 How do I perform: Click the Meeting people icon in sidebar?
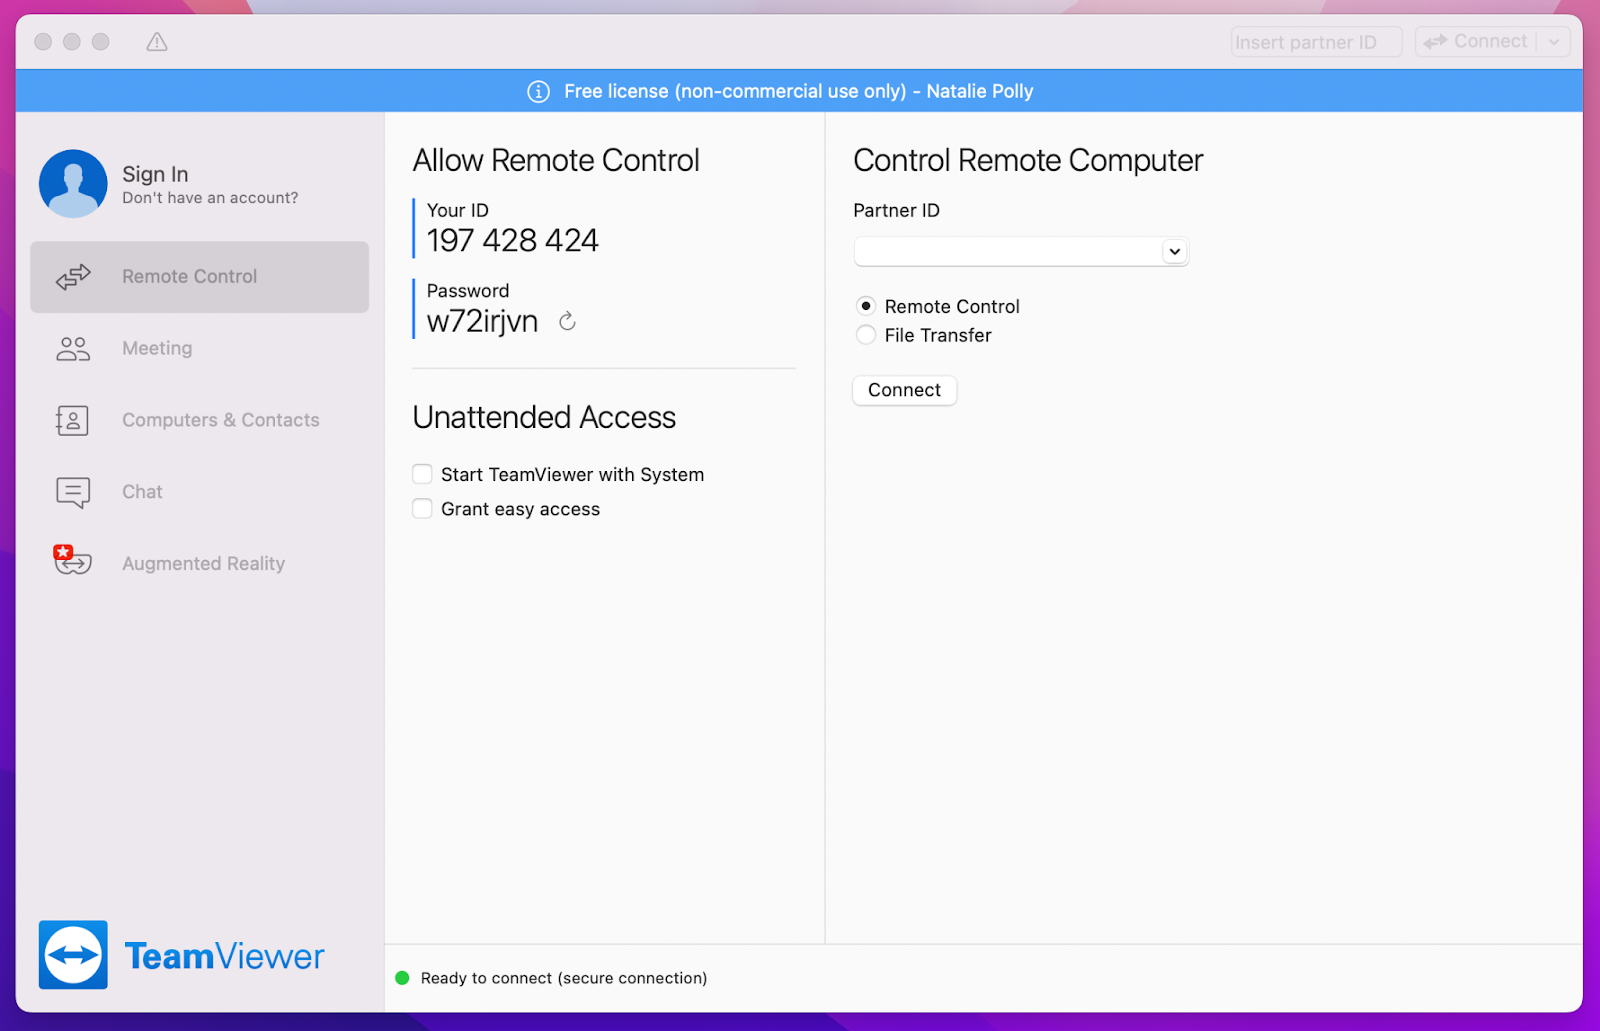[x=73, y=349]
